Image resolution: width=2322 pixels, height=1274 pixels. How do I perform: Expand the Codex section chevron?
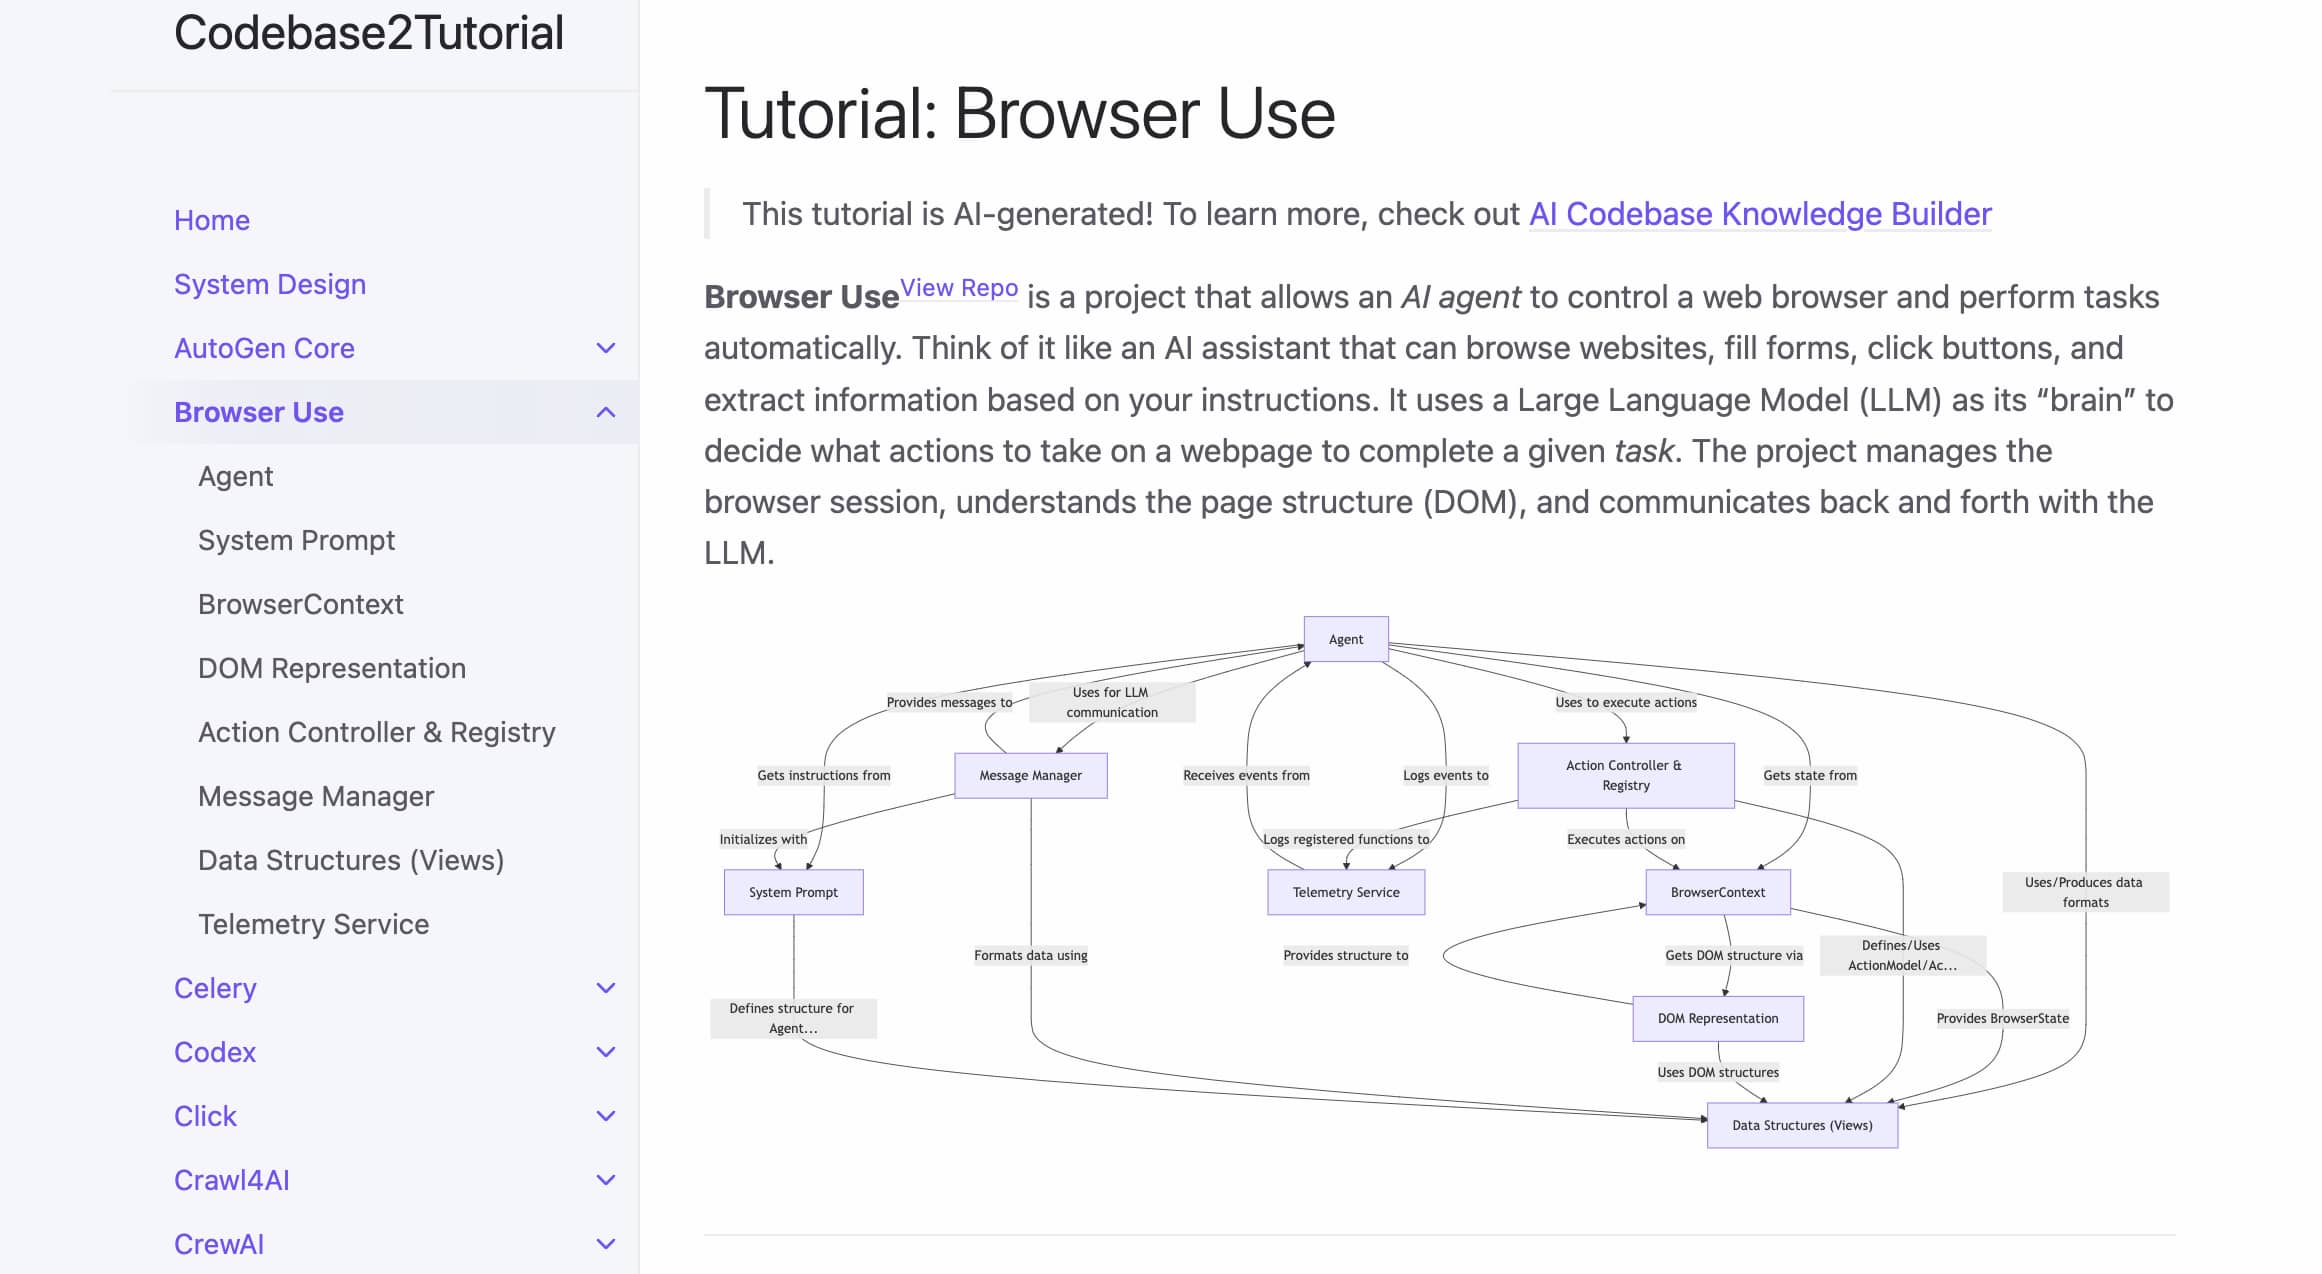click(x=605, y=1052)
